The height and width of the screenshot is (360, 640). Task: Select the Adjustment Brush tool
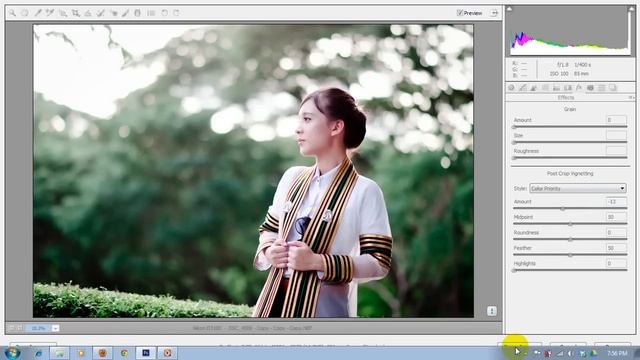pyautogui.click(x=126, y=13)
